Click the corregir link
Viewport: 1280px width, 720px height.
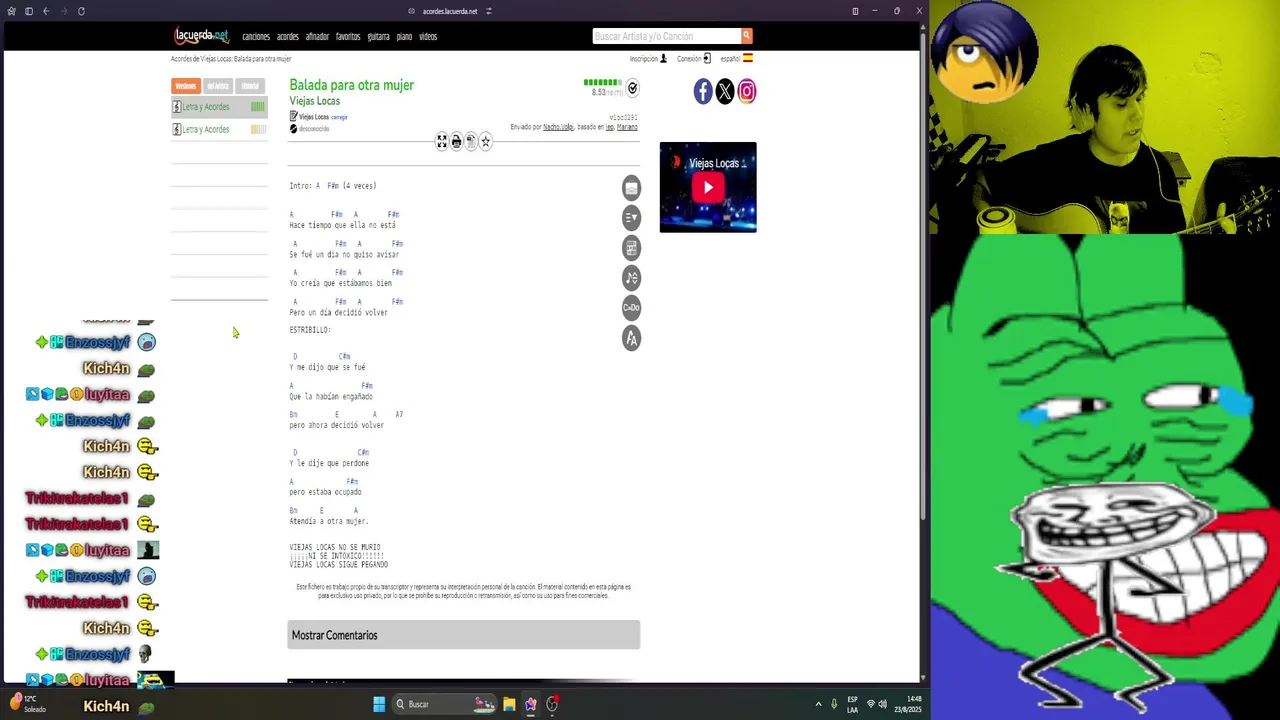coord(339,117)
